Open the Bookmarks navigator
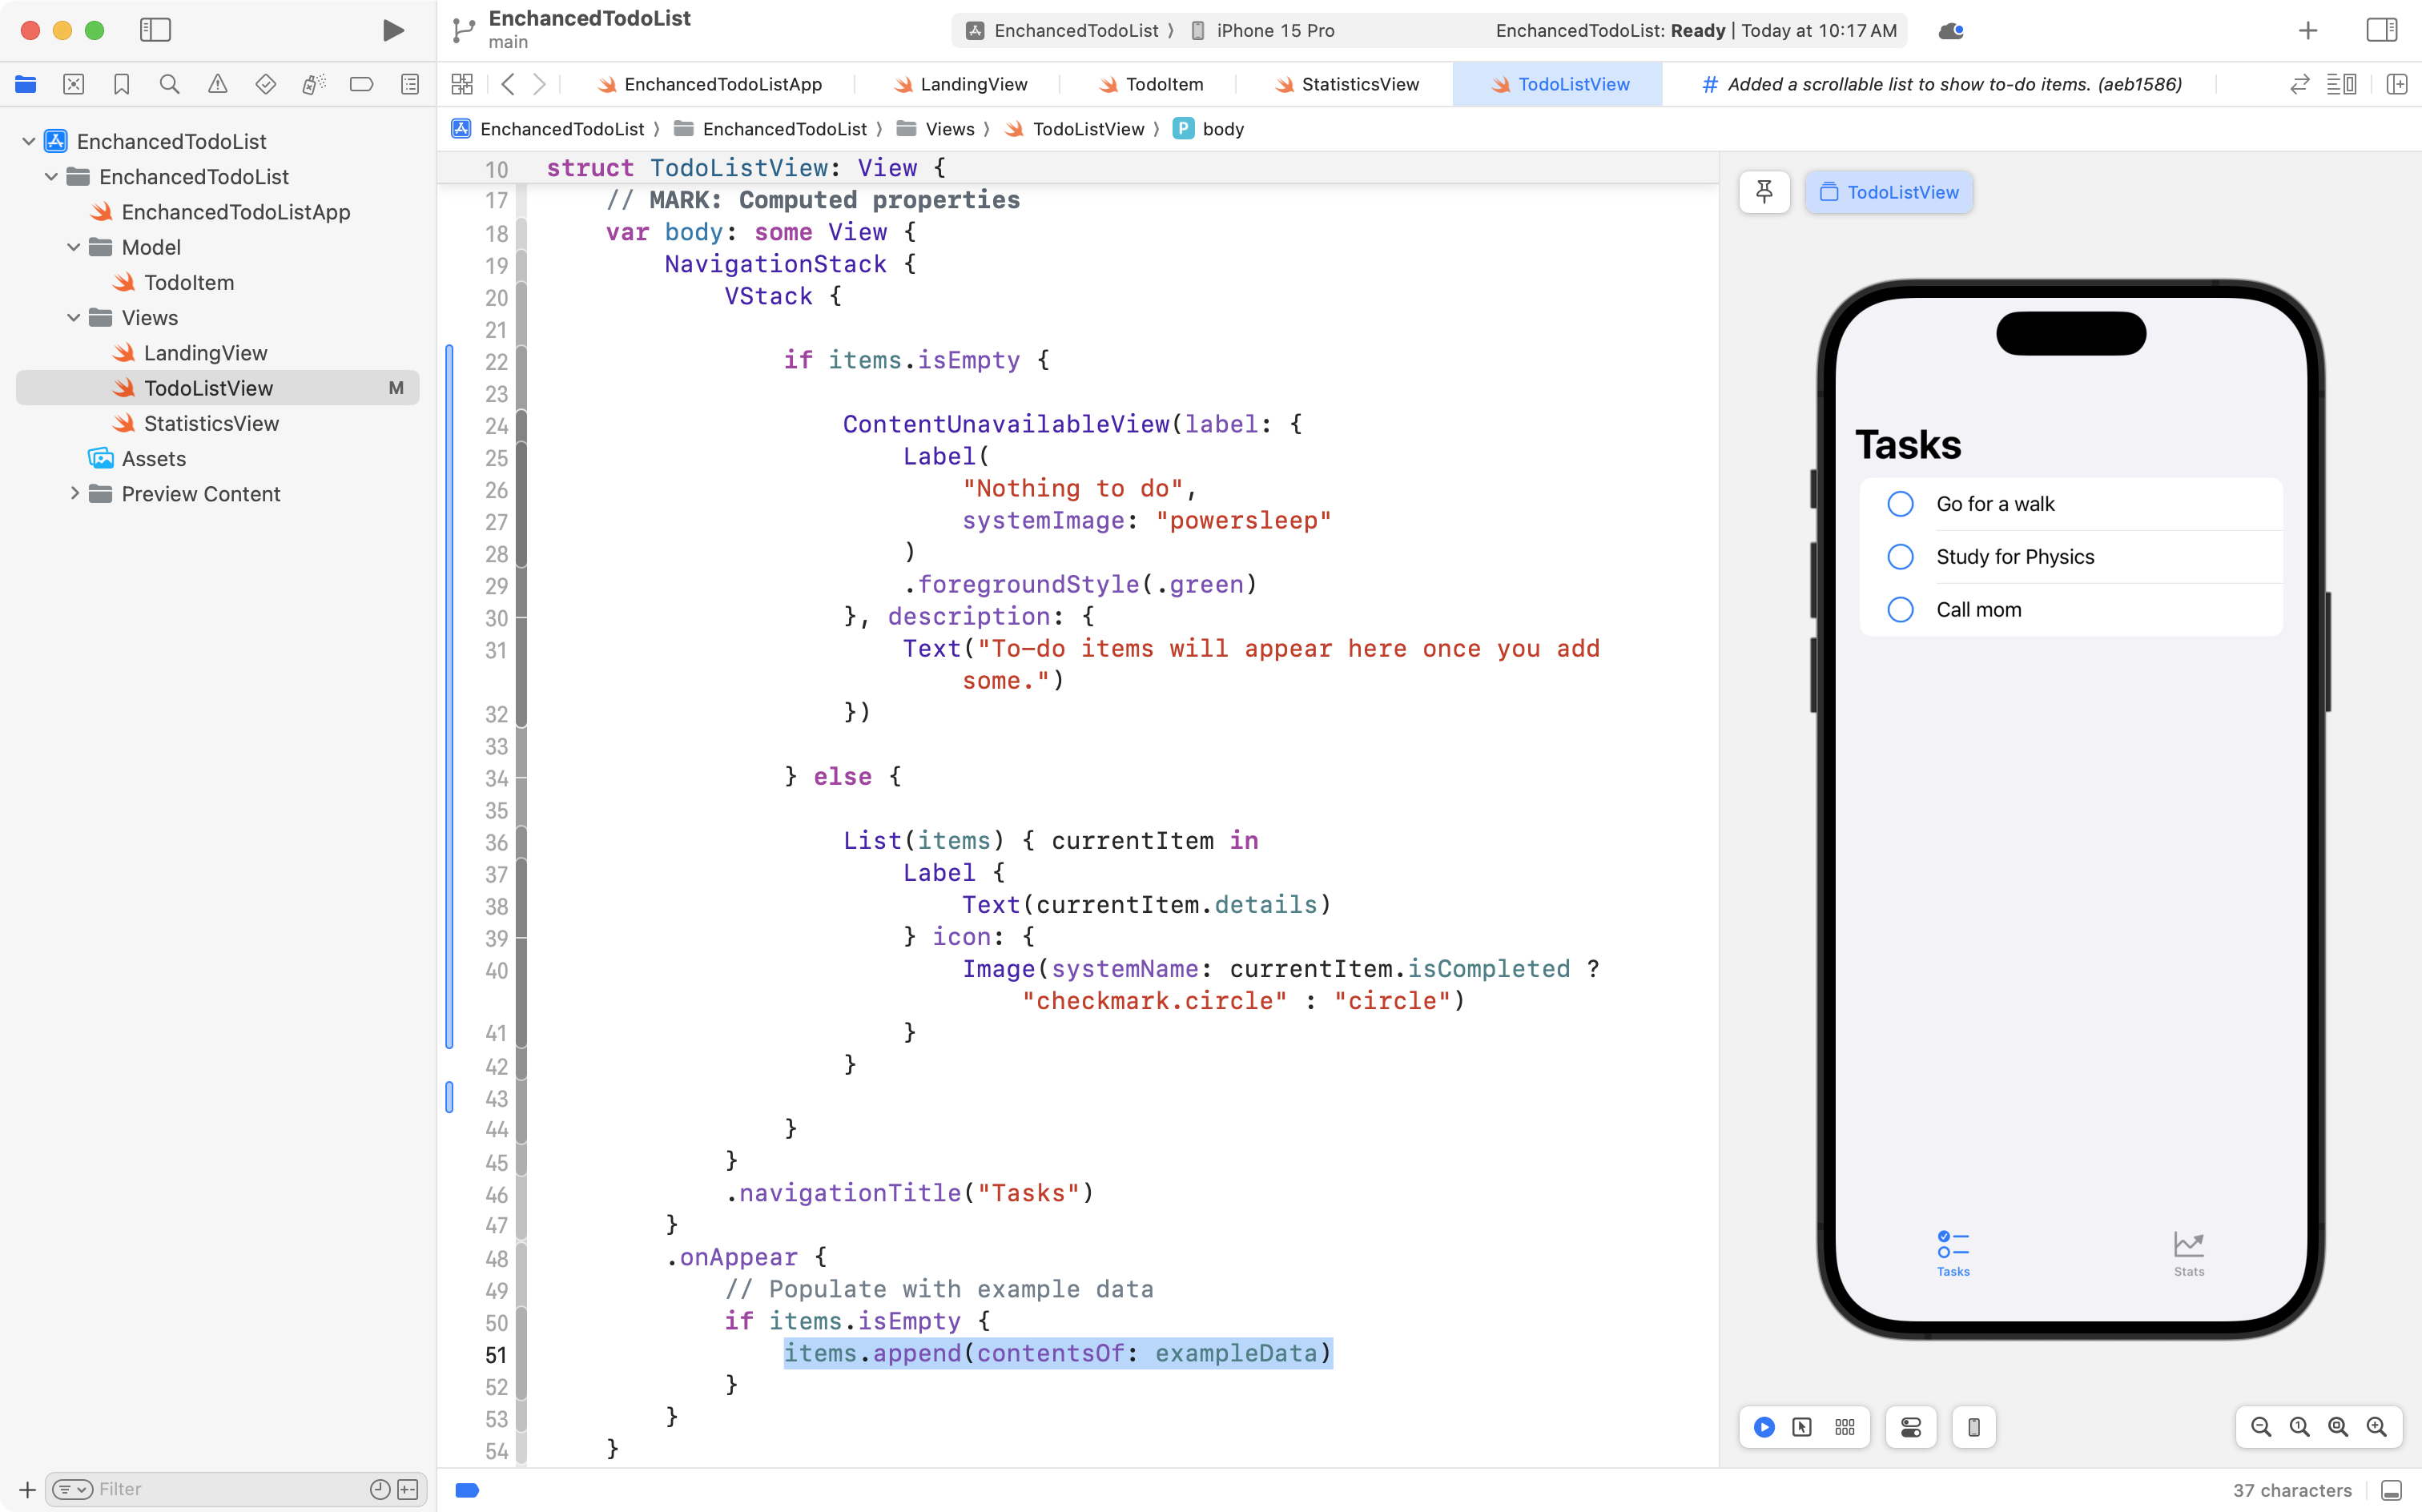The height and width of the screenshot is (1512, 2422). click(x=122, y=84)
